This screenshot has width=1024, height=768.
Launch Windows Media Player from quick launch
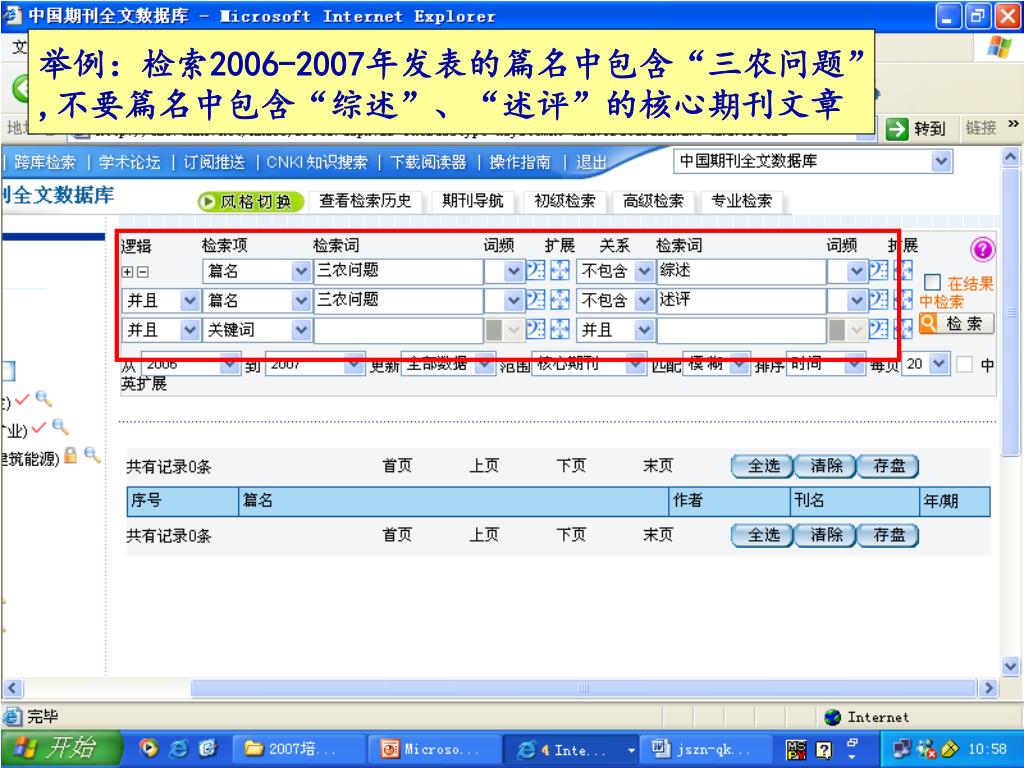(x=149, y=748)
